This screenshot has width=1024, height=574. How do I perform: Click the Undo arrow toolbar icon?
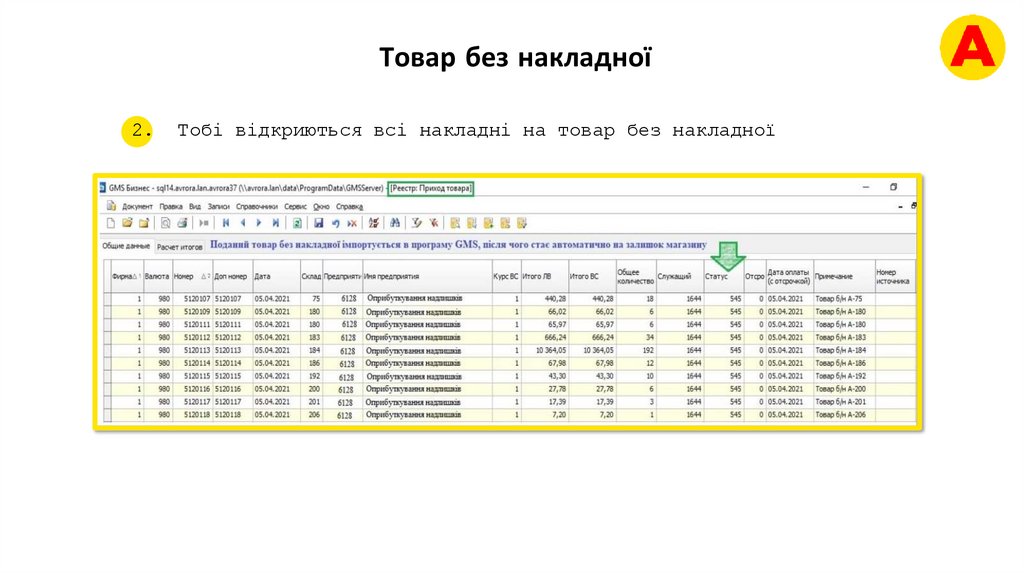(335, 223)
